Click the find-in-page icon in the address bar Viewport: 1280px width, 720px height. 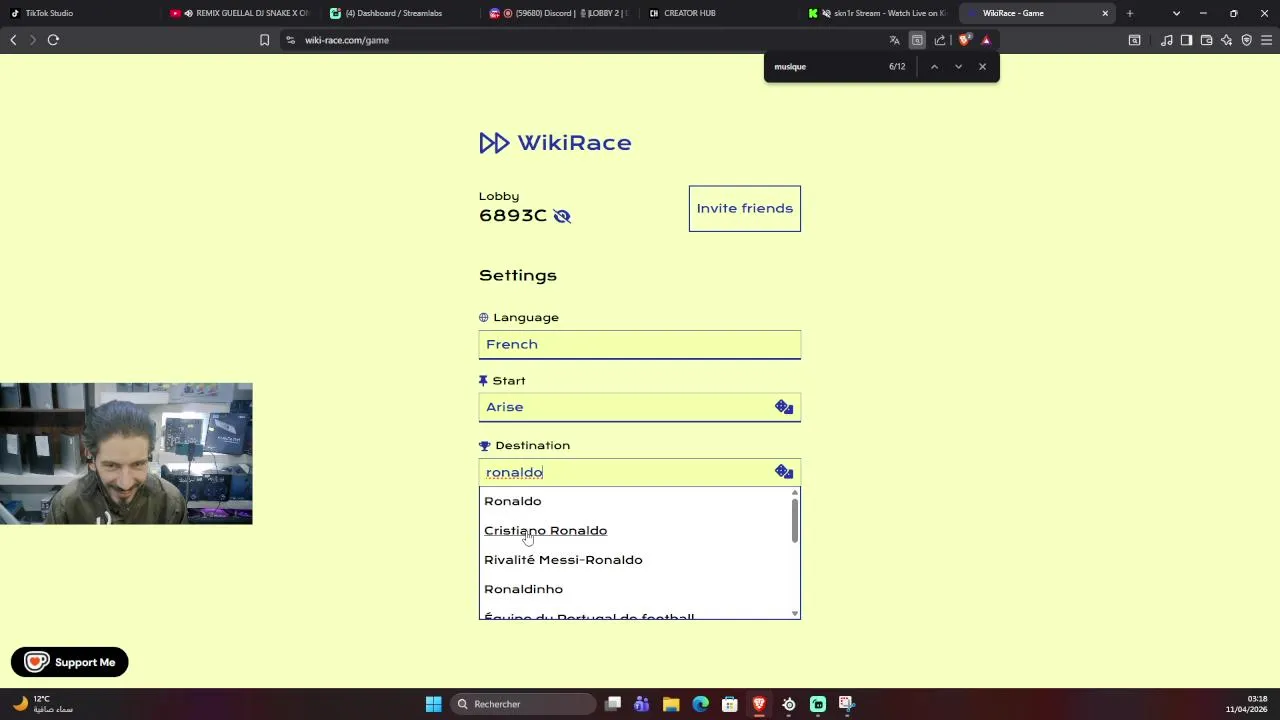(917, 40)
